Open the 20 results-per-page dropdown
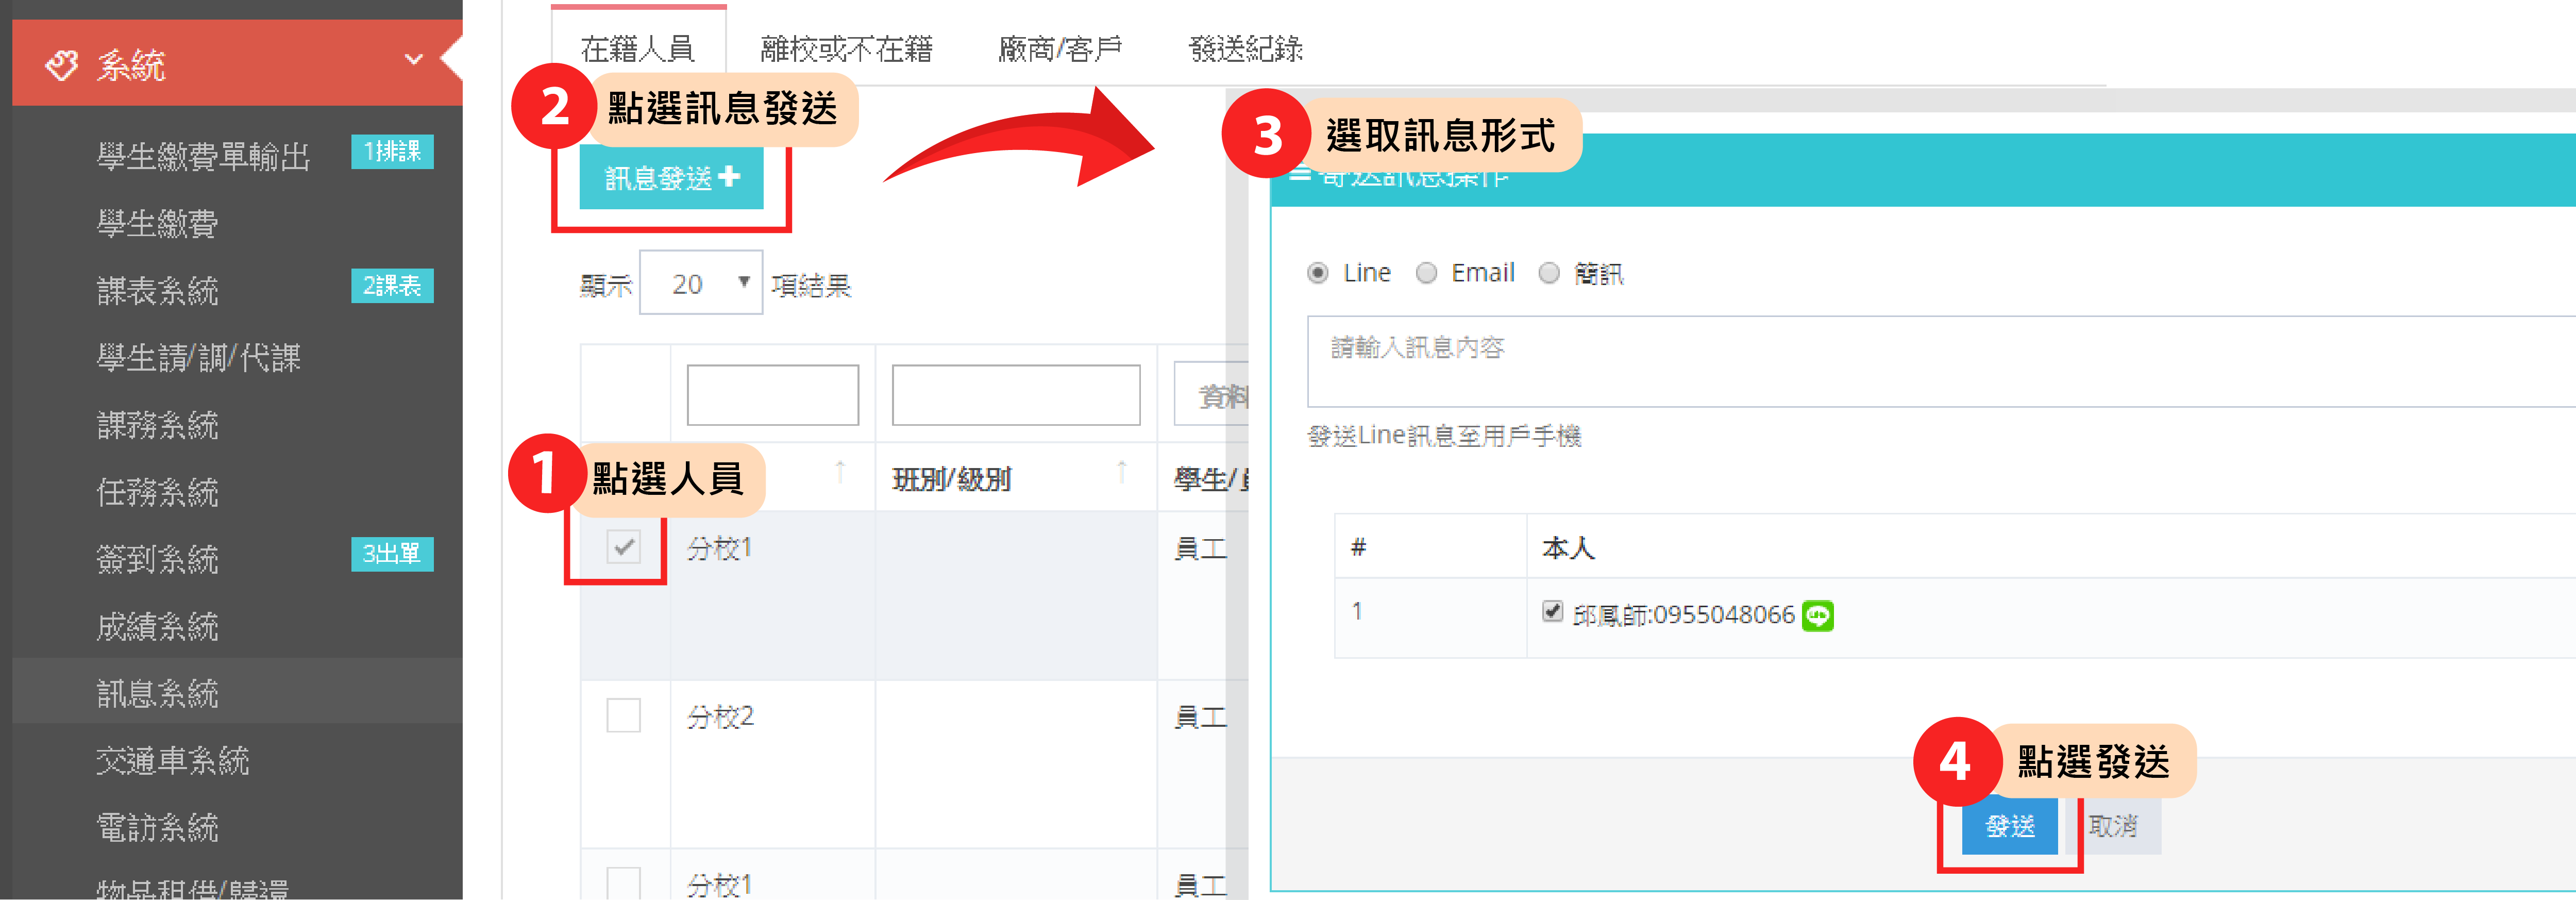Viewport: 2576px width, 900px height. pos(701,283)
